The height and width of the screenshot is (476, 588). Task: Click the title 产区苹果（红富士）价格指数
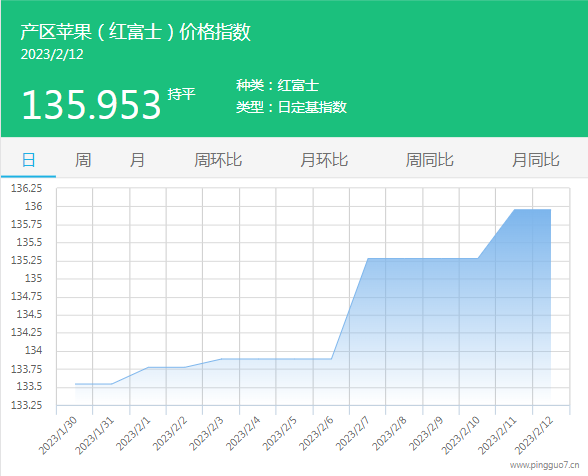pyautogui.click(x=135, y=32)
